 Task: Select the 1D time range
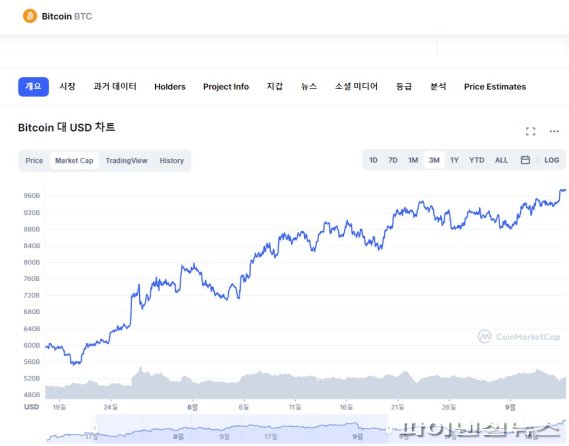pyautogui.click(x=373, y=160)
